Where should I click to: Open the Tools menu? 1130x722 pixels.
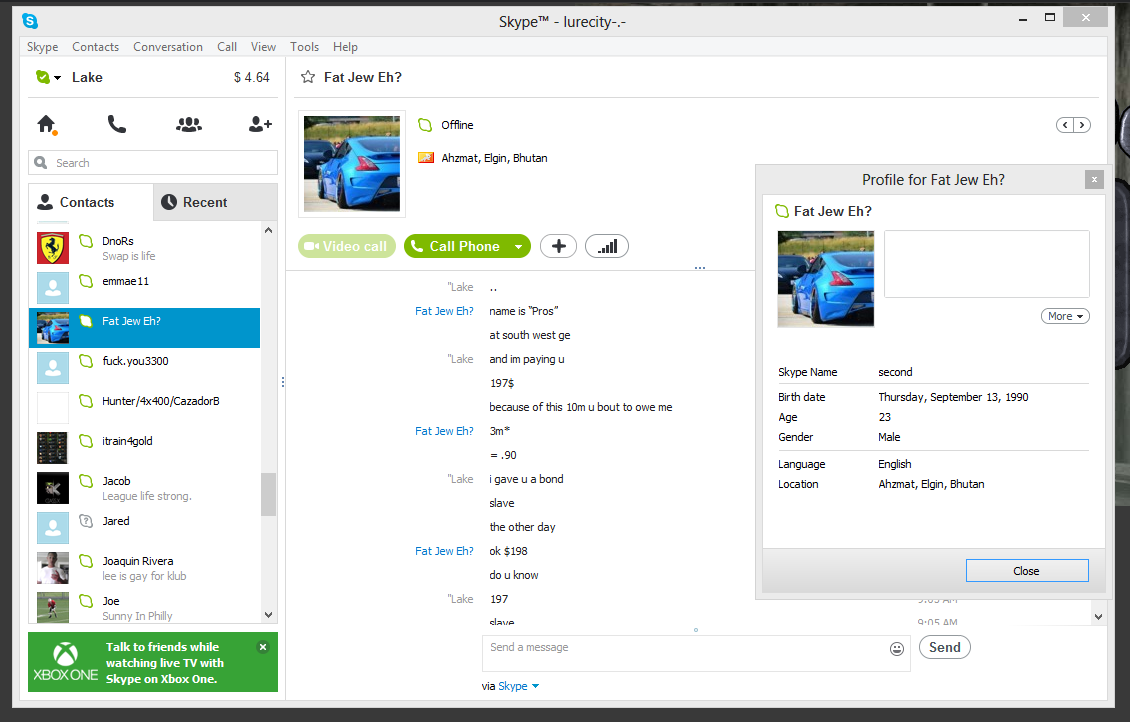304,47
